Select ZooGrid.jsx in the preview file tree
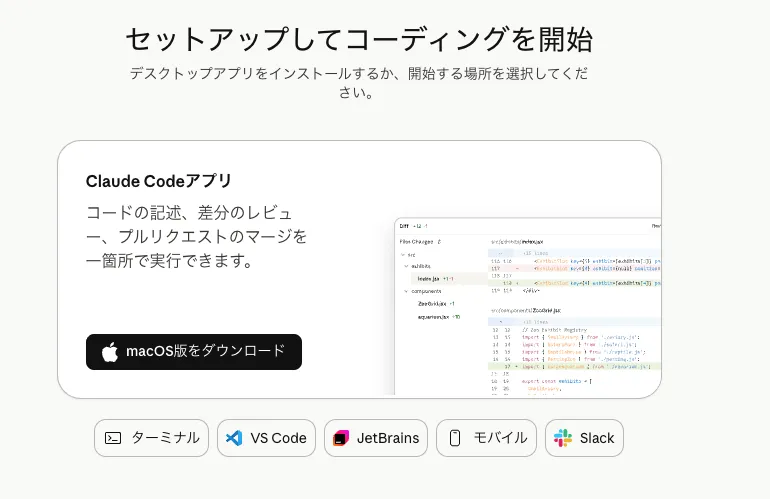The image size is (770, 499). (432, 304)
